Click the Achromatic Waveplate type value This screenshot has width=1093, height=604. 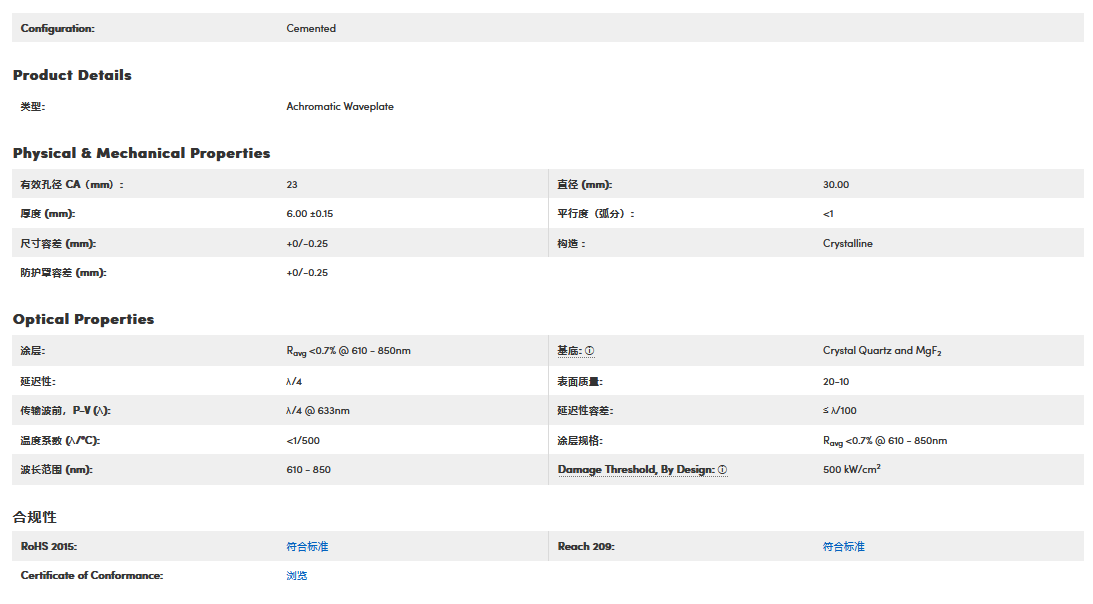(x=339, y=106)
